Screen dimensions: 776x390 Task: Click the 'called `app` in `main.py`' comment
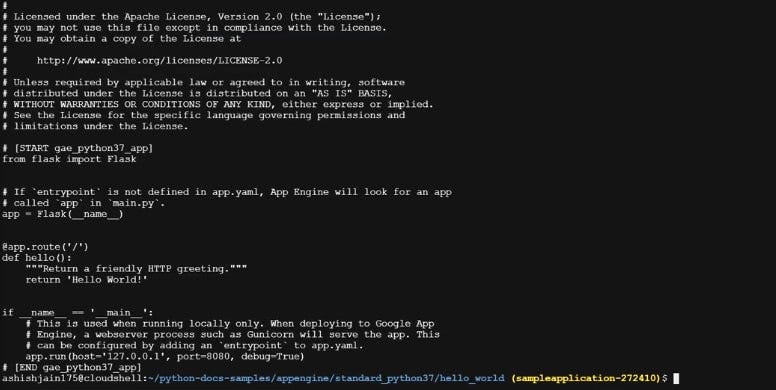(x=84, y=203)
